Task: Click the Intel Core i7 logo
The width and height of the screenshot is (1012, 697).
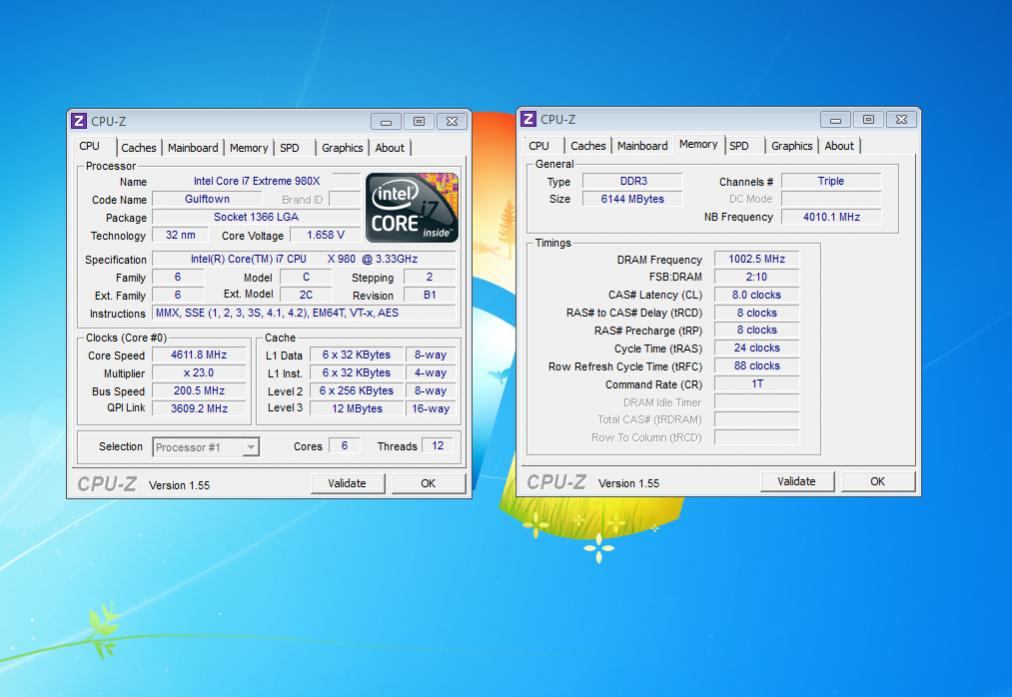Action: [x=412, y=208]
